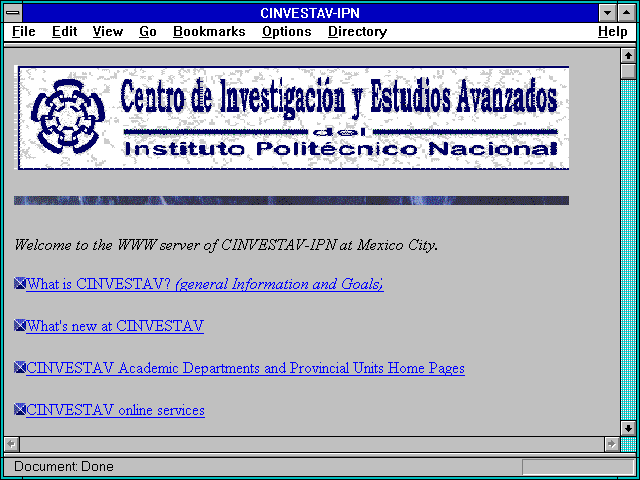Viewport: 640px width, 480px height.
Task: Minimize the CINVESTAV-IPN window
Action: [x=607, y=13]
